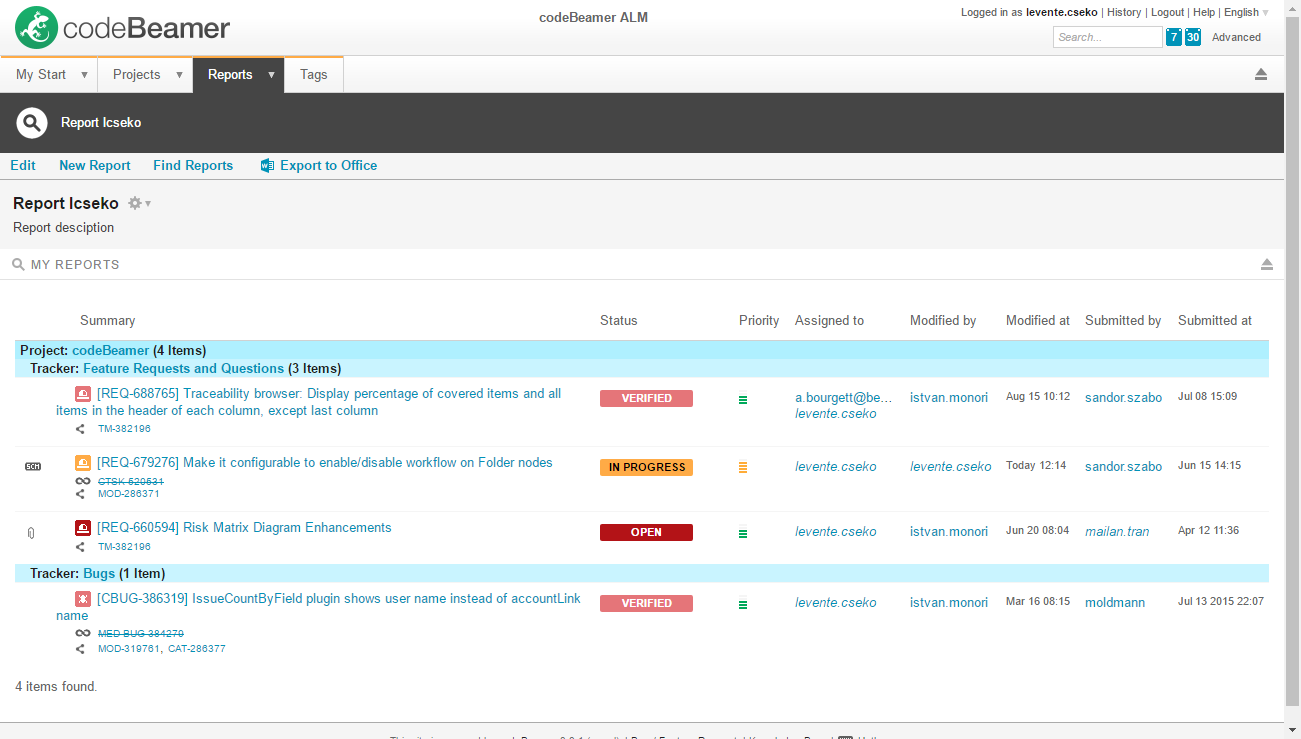Click the share icon beside TM-382196 under REQ-660594
The image size is (1301, 739).
81,547
